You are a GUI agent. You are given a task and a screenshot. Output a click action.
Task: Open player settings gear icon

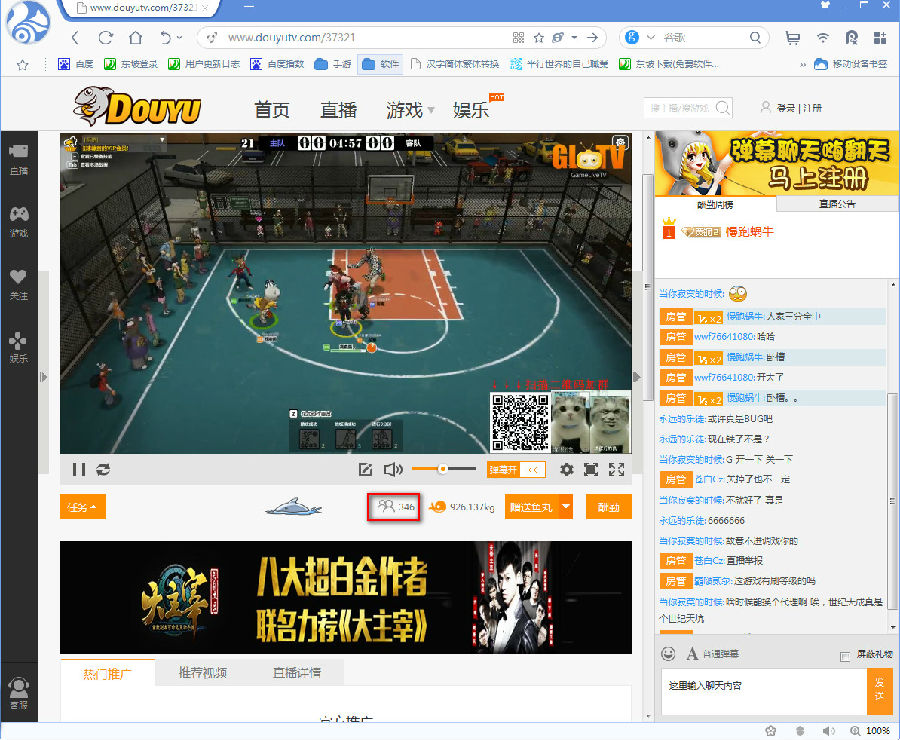(567, 470)
